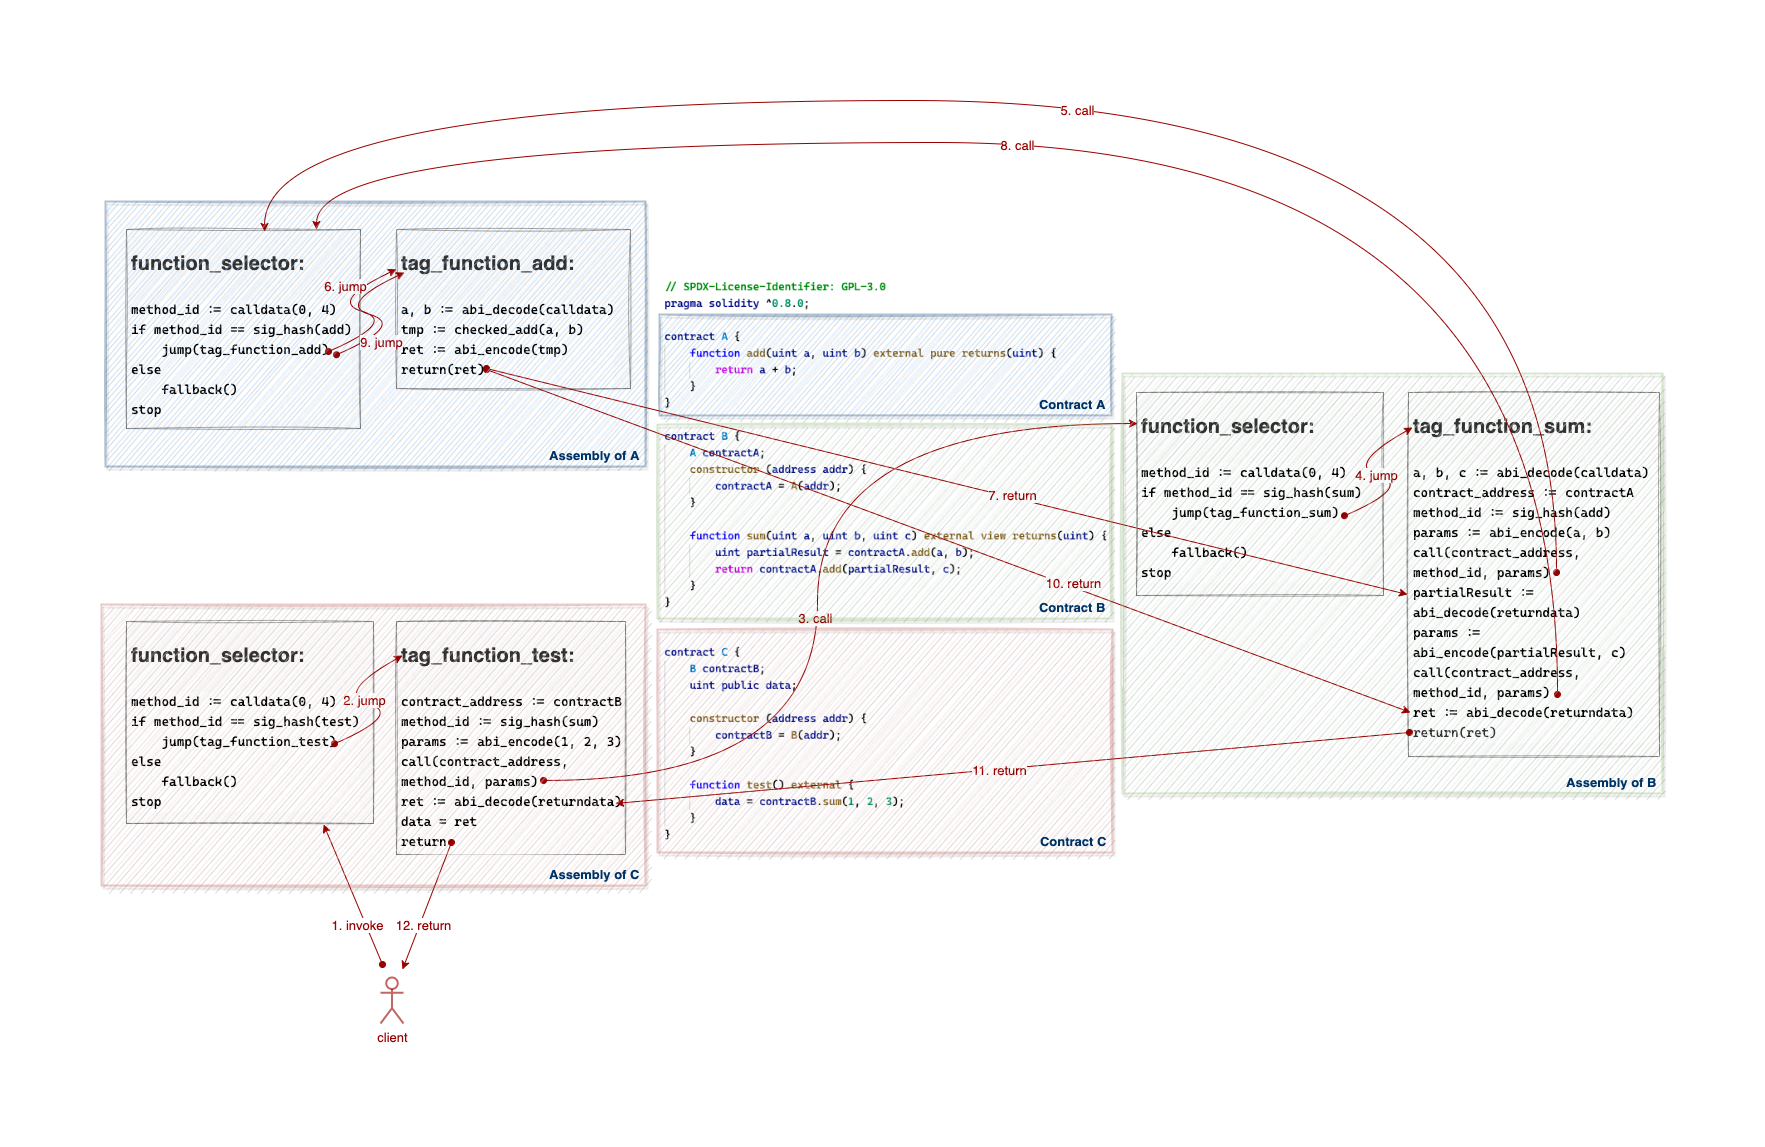
Task: Click the "tag_function_add:" heading
Action: [x=488, y=264]
